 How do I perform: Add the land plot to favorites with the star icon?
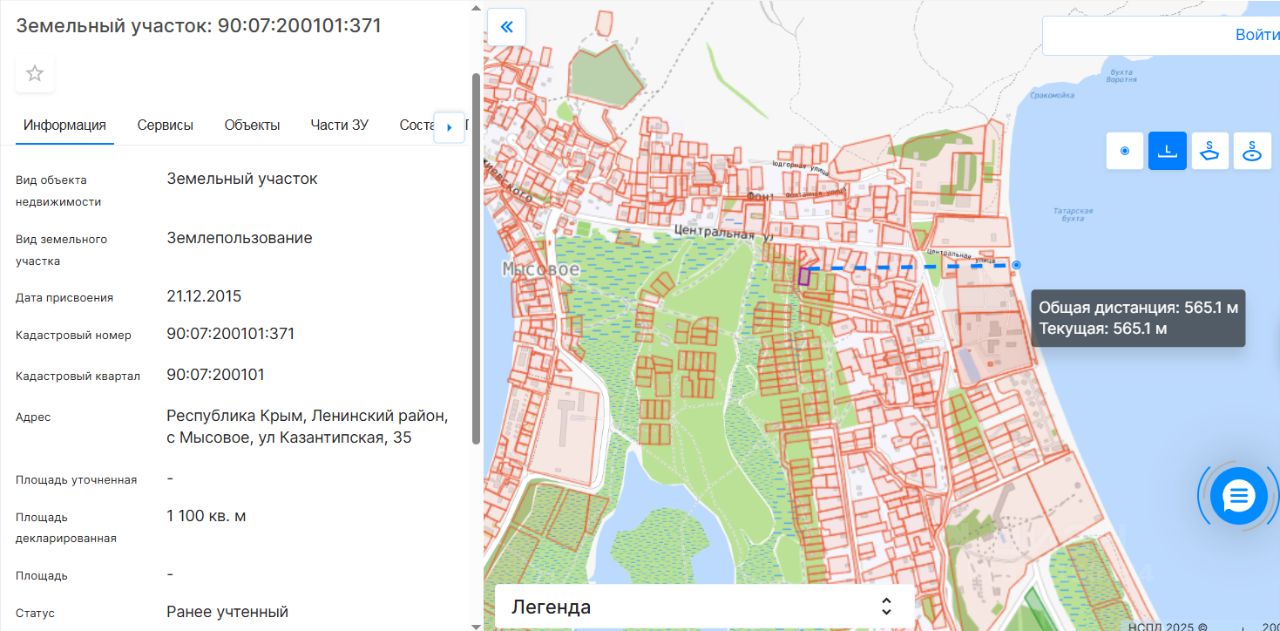[x=35, y=73]
